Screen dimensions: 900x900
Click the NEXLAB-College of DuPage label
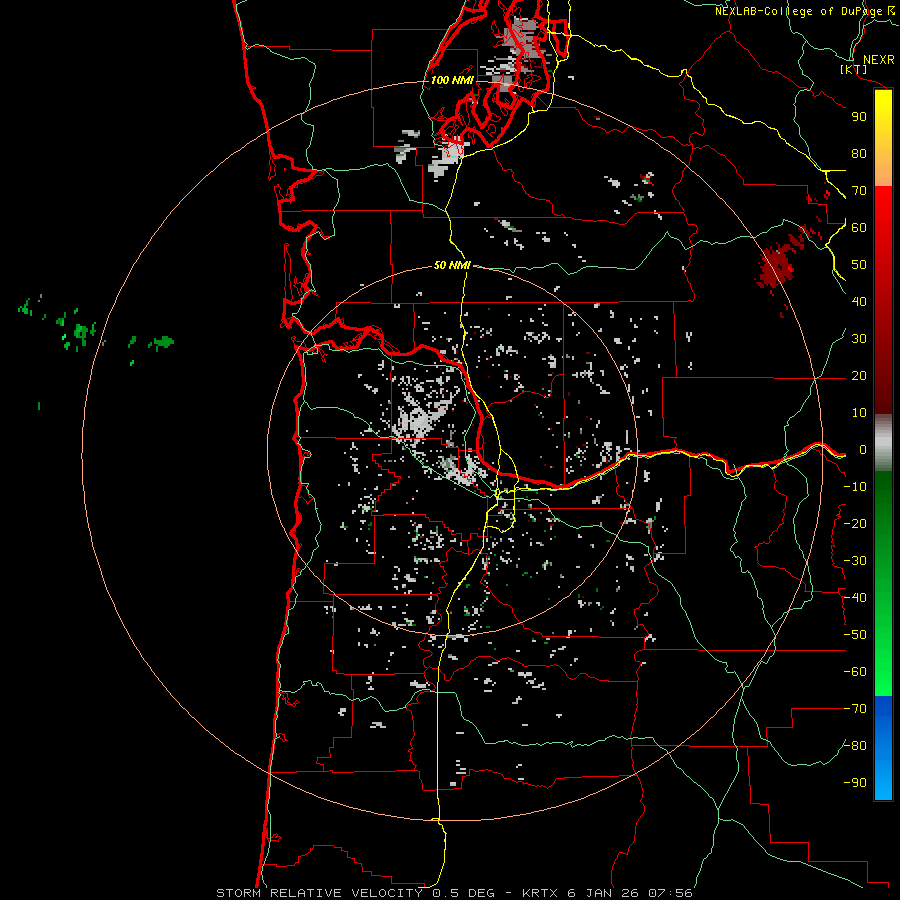coord(798,11)
